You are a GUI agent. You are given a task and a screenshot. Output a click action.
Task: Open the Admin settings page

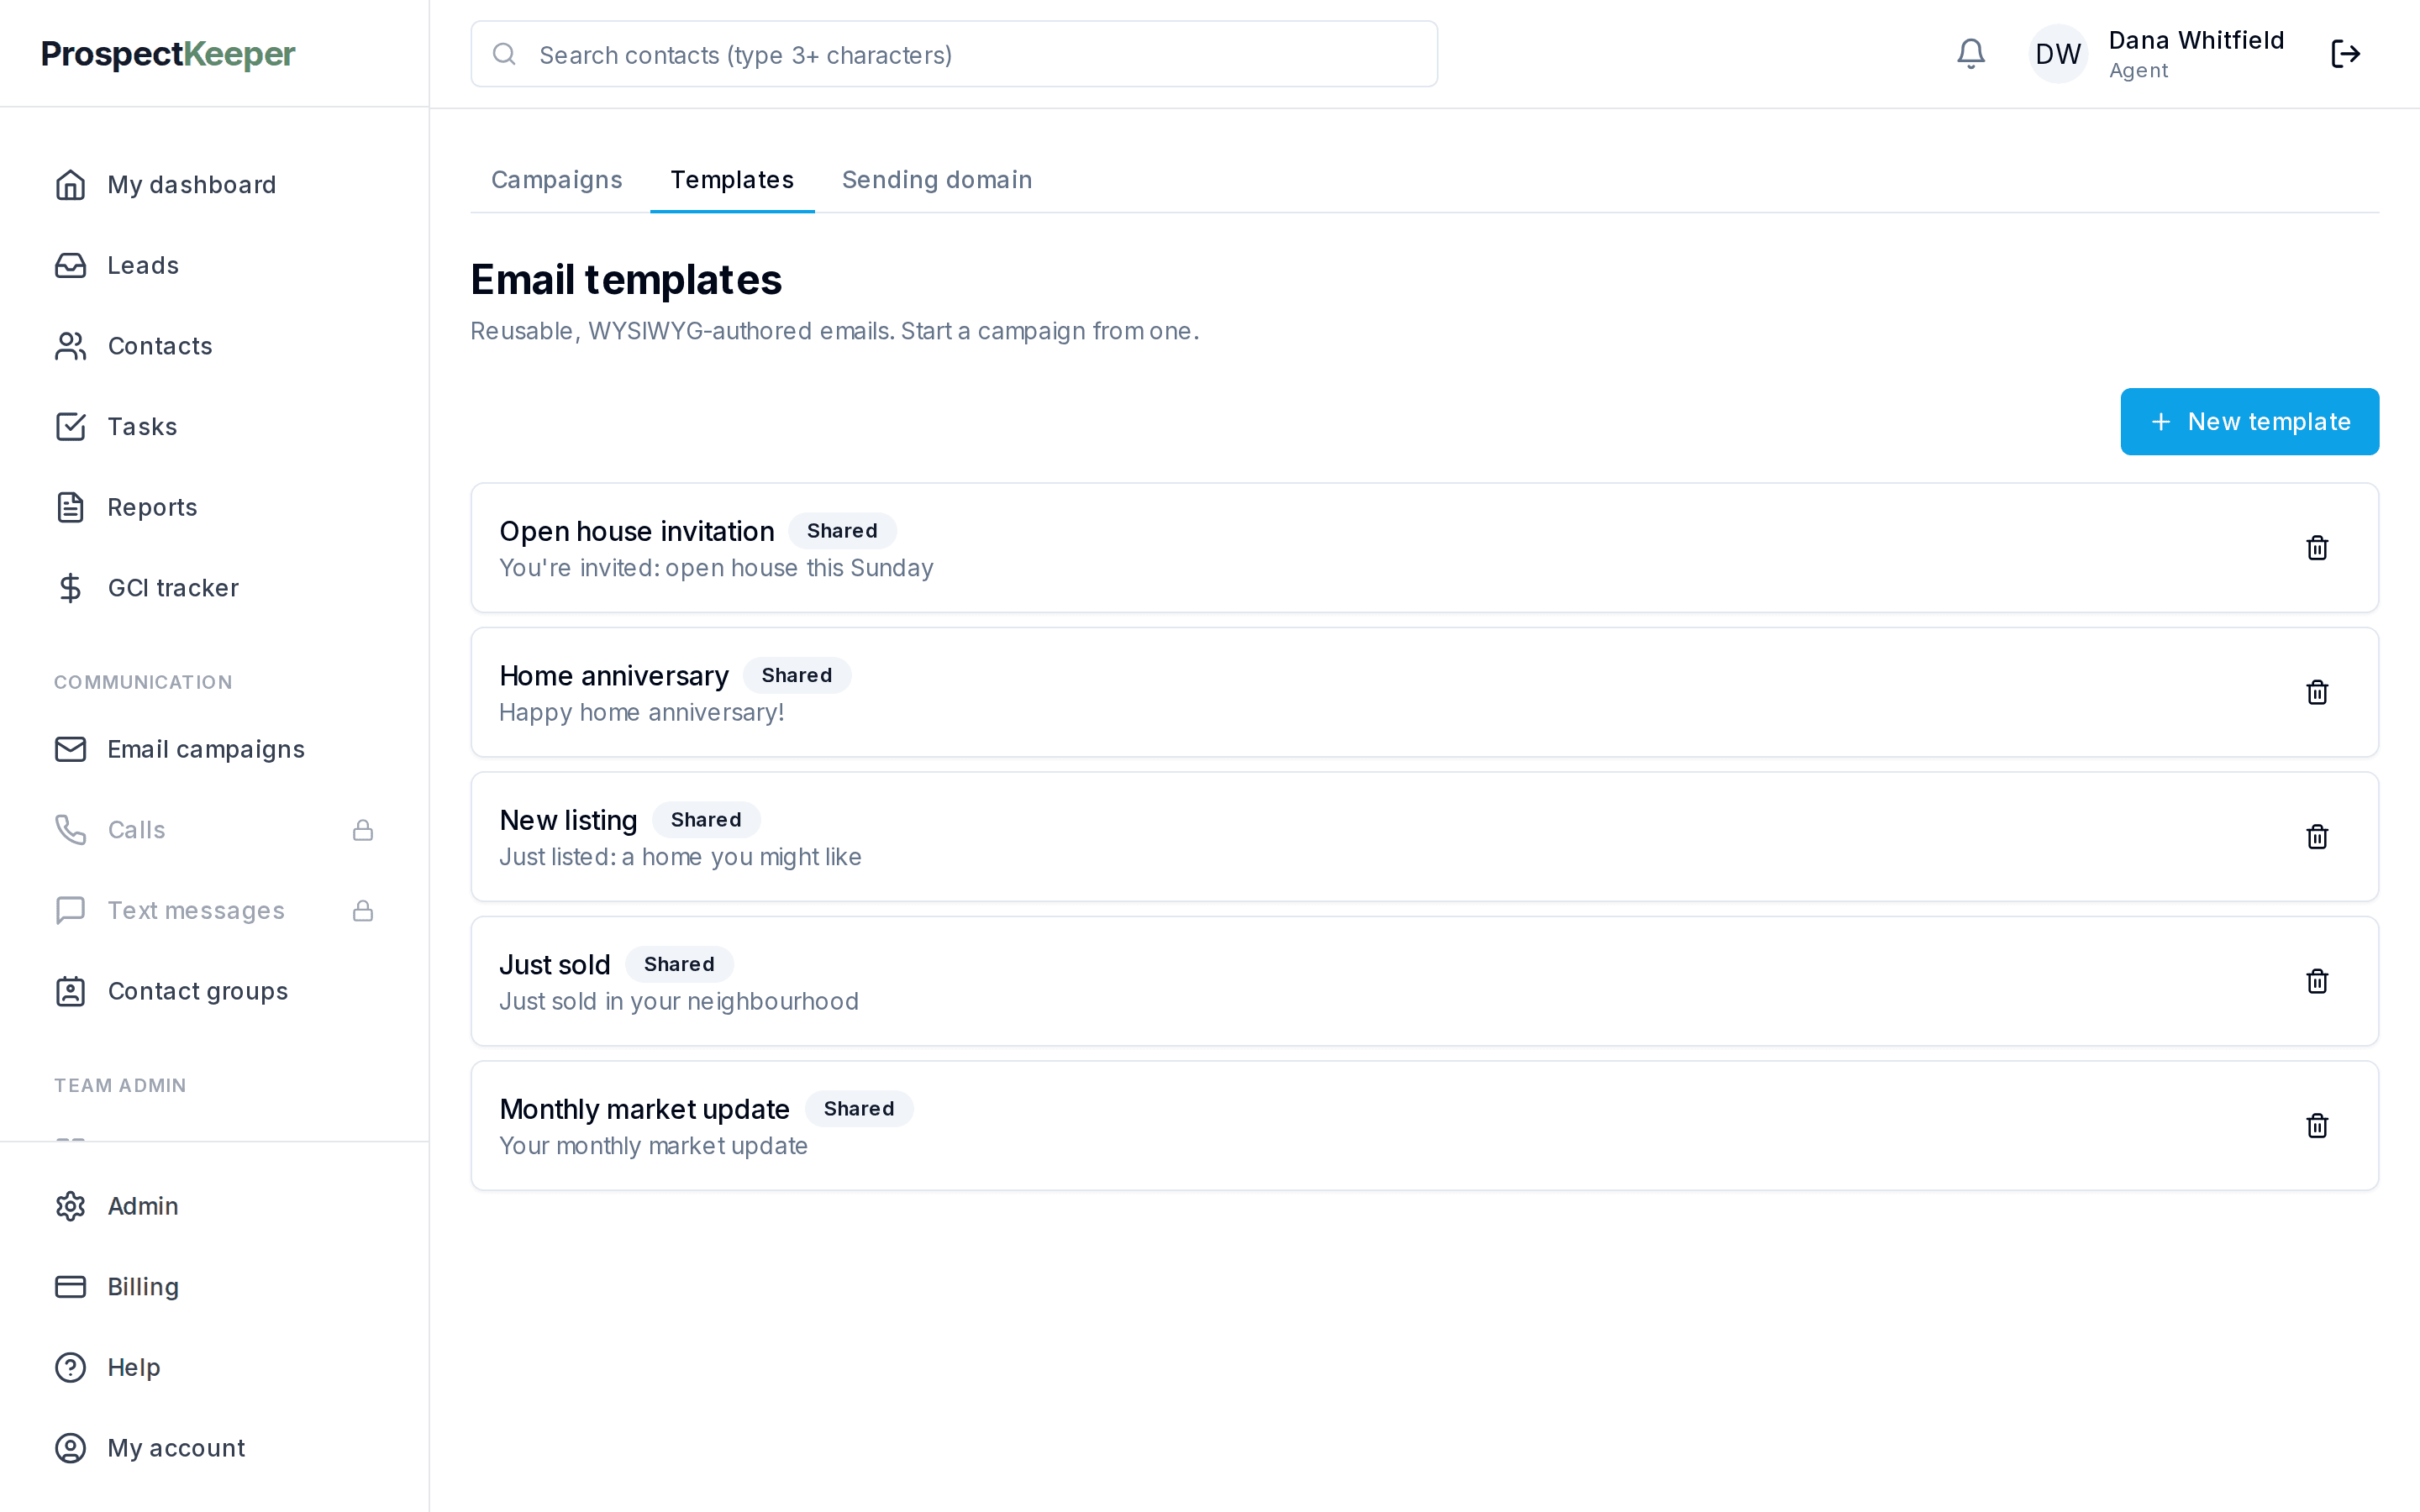[214, 1206]
